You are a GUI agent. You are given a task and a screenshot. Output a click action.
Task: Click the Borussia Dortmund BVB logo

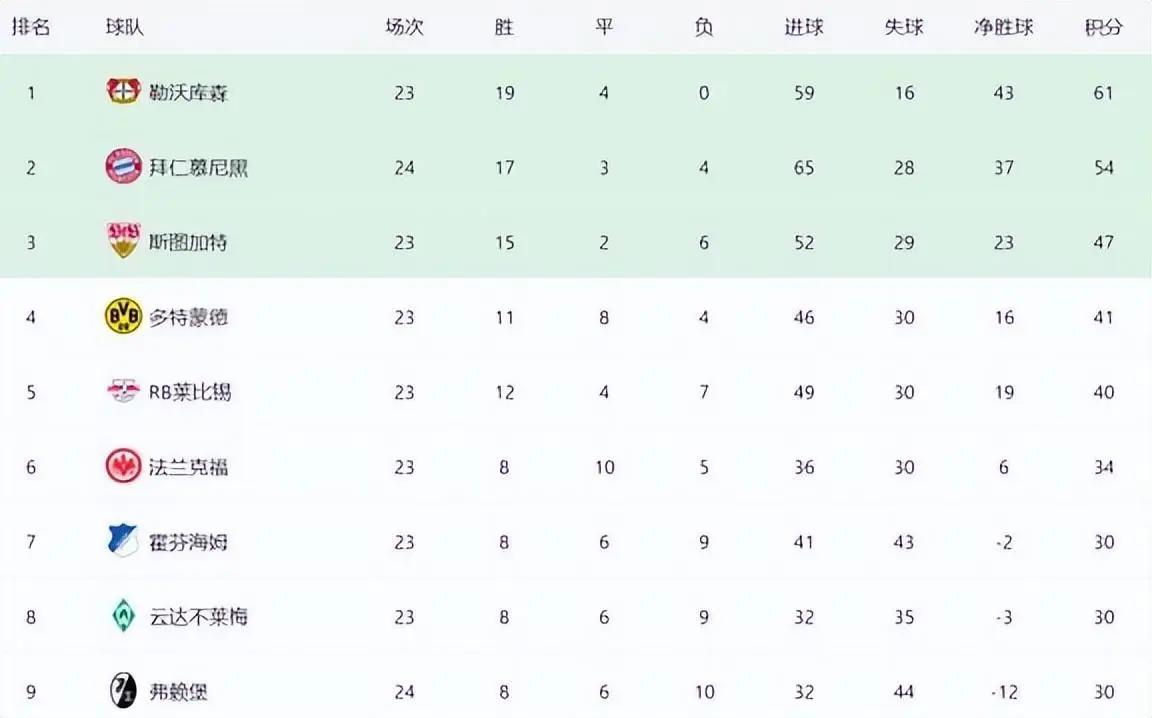click(123, 317)
